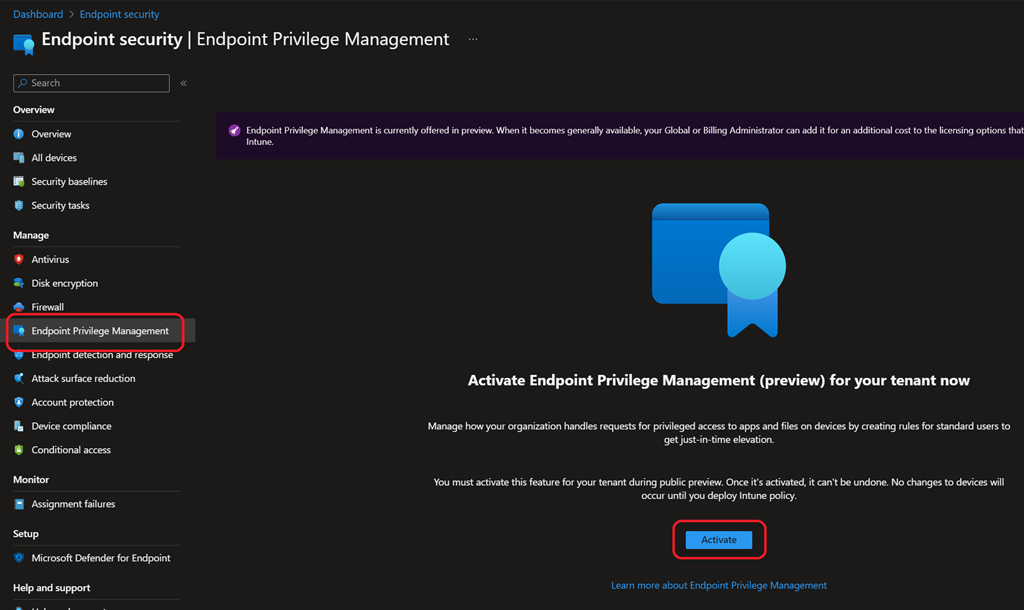Open the more options ellipsis menu
The image size is (1024, 610).
473,39
